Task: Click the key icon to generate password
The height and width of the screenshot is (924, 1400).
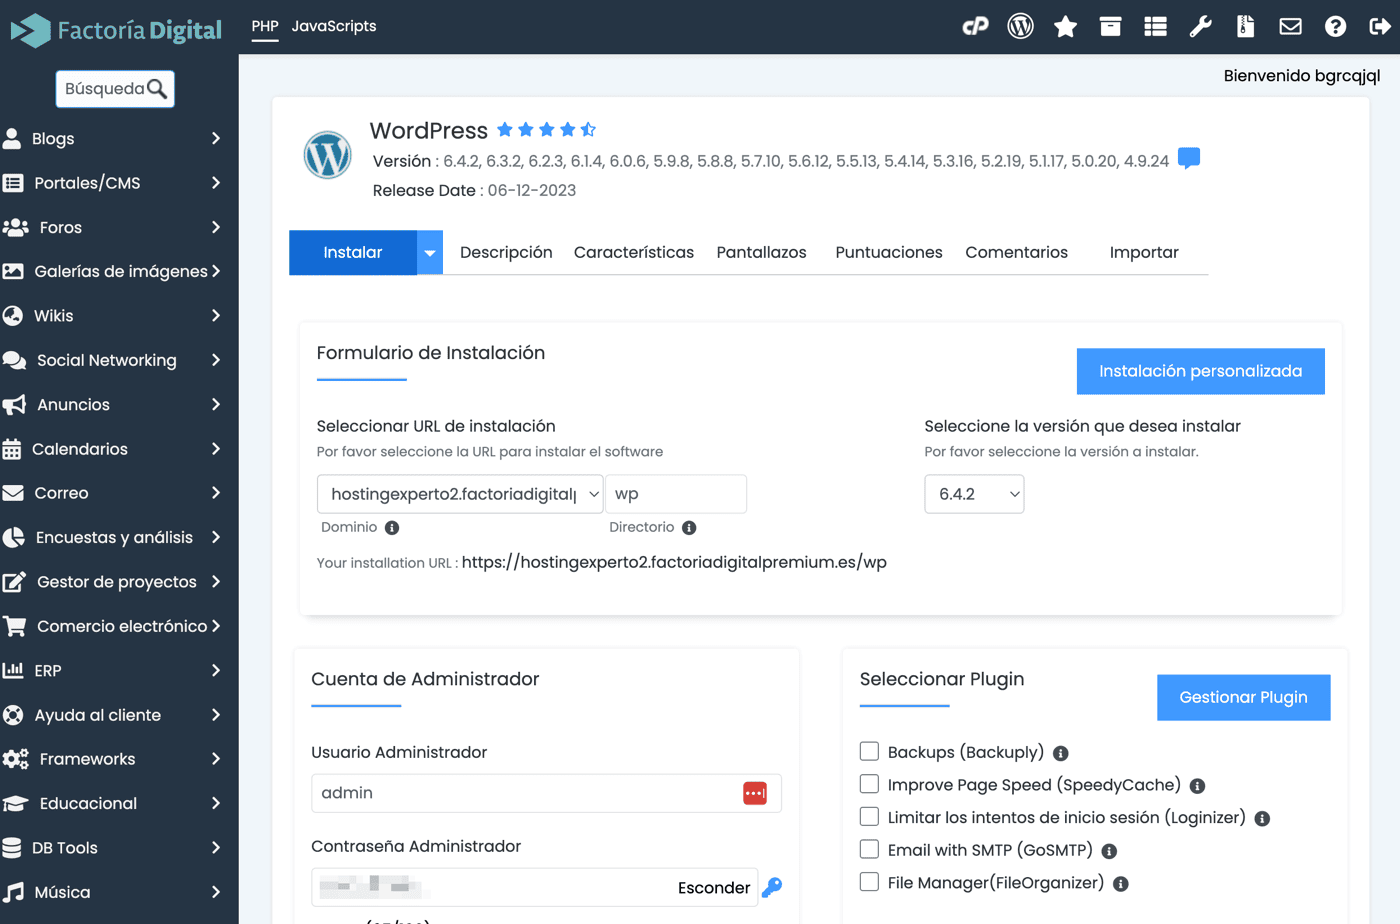Action: (x=772, y=887)
